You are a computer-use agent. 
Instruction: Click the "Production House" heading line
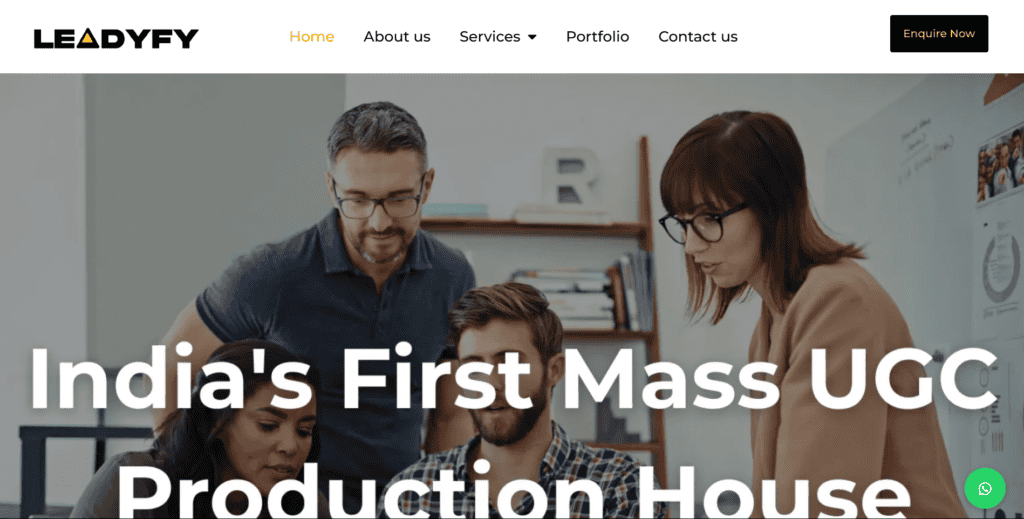(x=513, y=491)
